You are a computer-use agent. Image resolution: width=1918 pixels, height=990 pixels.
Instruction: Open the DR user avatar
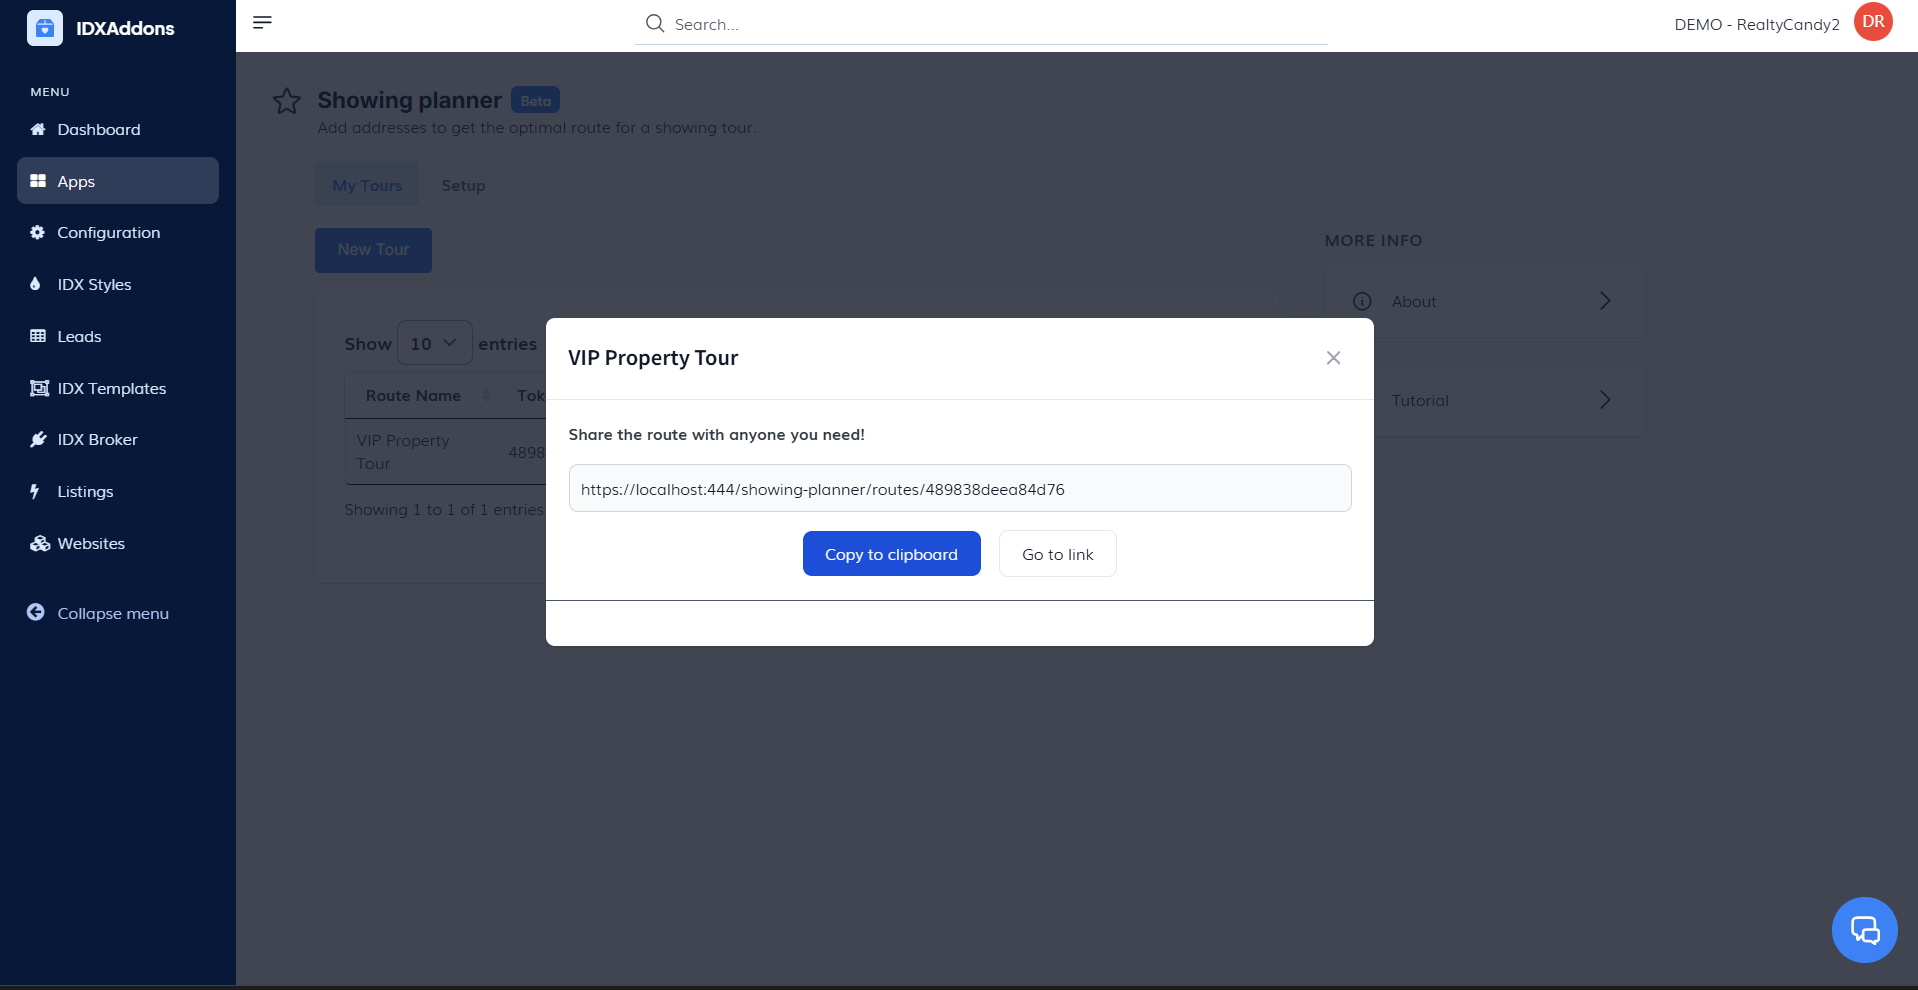point(1873,22)
